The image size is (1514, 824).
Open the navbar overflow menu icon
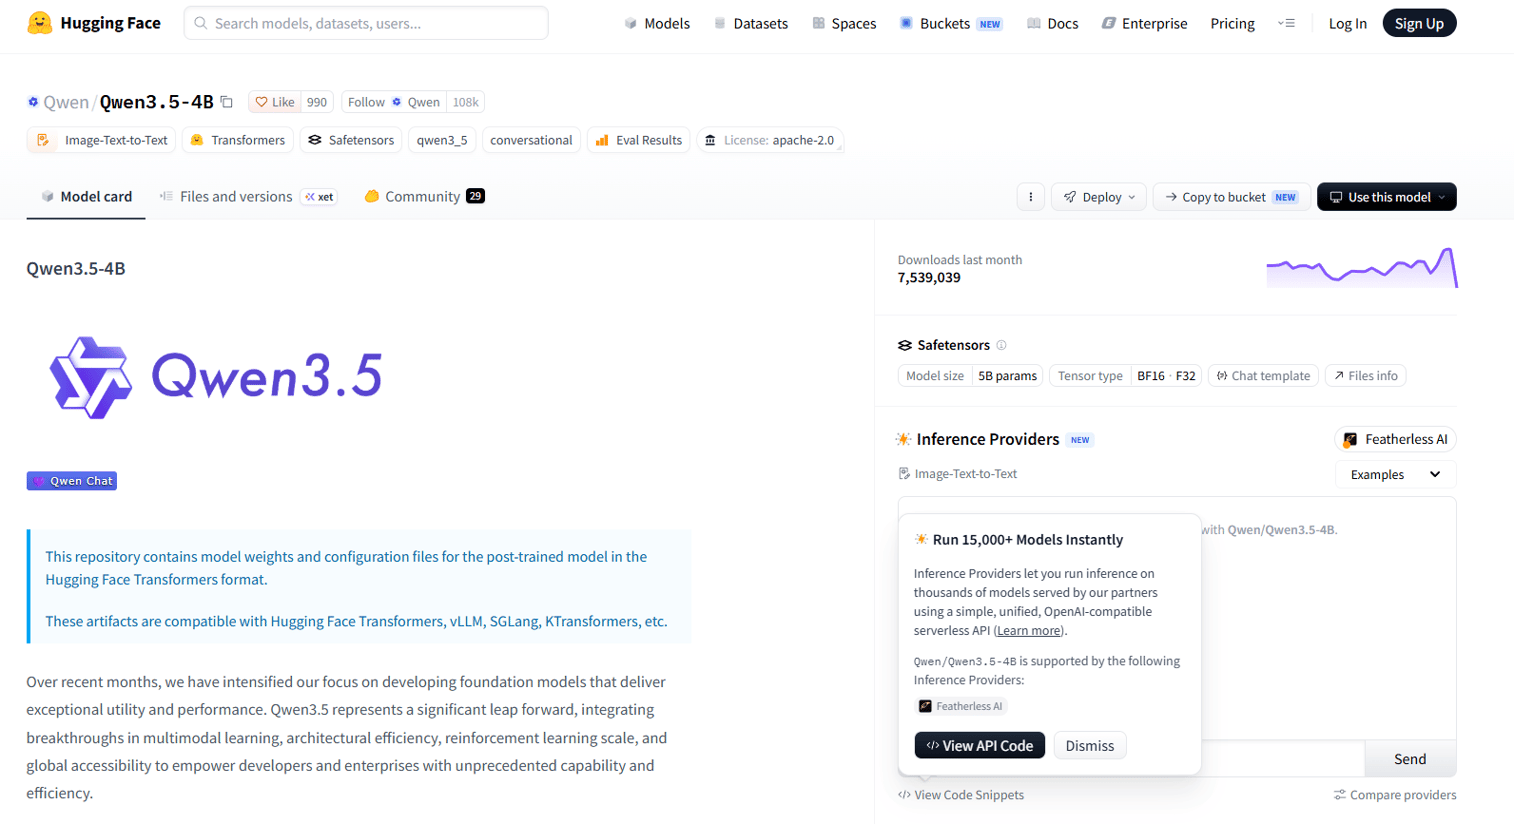point(1286,23)
